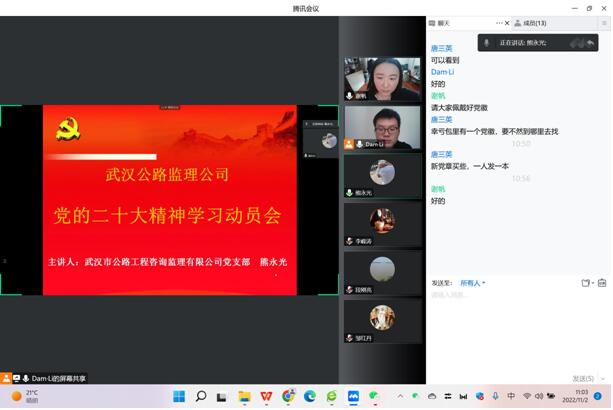Image resolution: width=613 pixels, height=410 pixels.
Task: Toggle the 中 input method indicator
Action: (511, 396)
